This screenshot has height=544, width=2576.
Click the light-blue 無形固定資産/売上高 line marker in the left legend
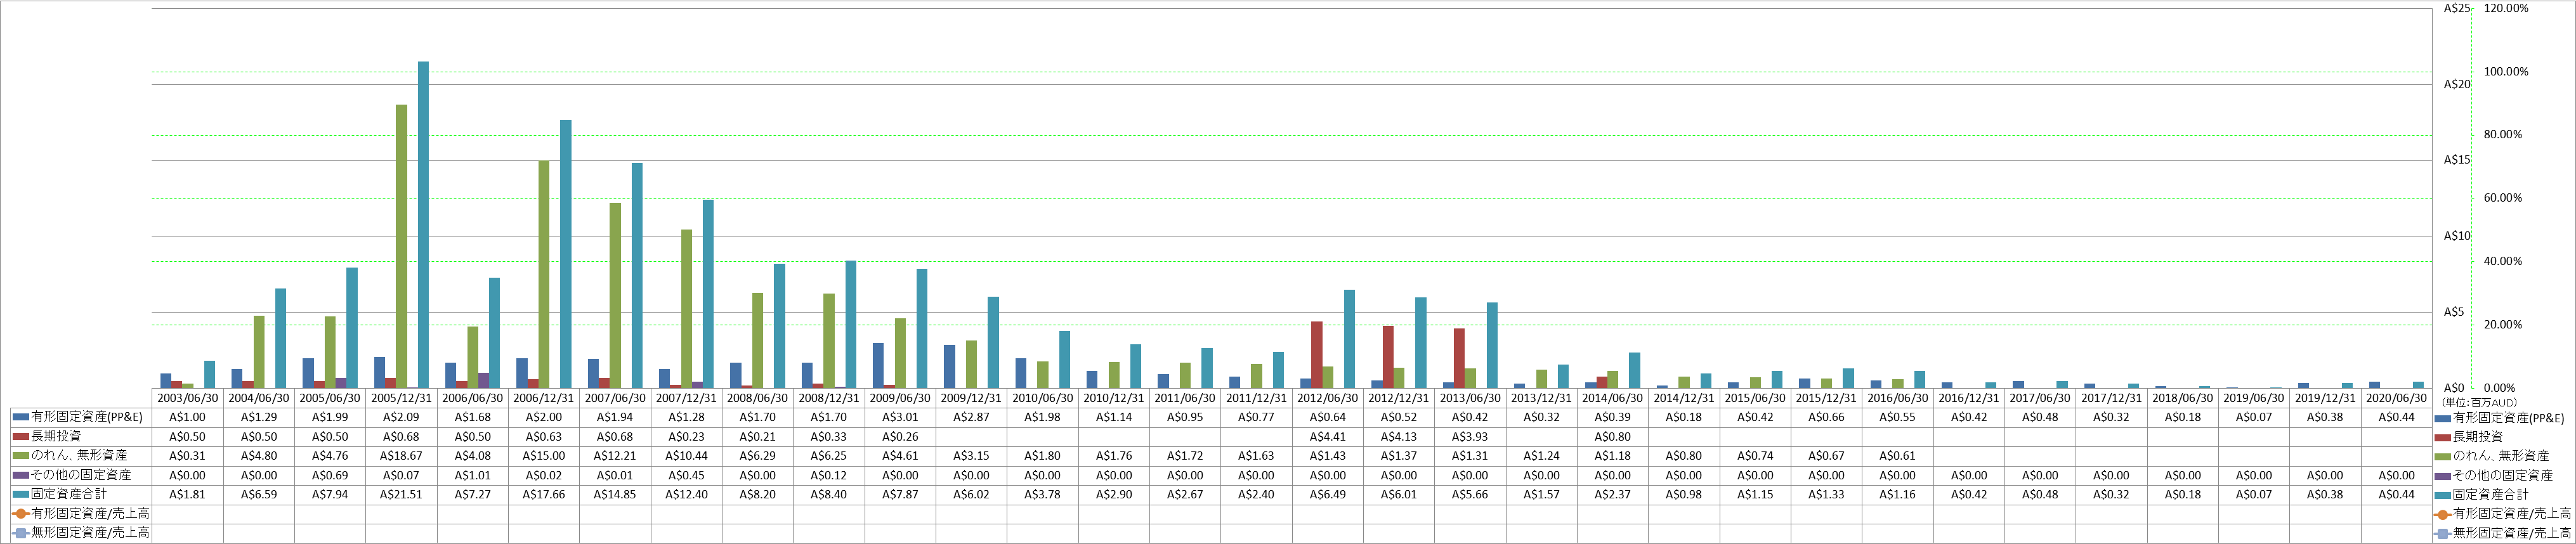21,533
